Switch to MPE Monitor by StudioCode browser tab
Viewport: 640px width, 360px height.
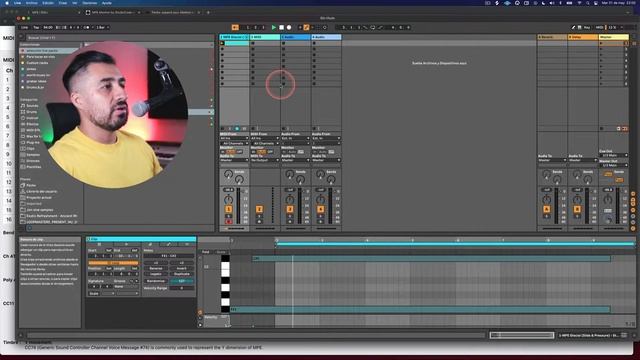[112, 12]
